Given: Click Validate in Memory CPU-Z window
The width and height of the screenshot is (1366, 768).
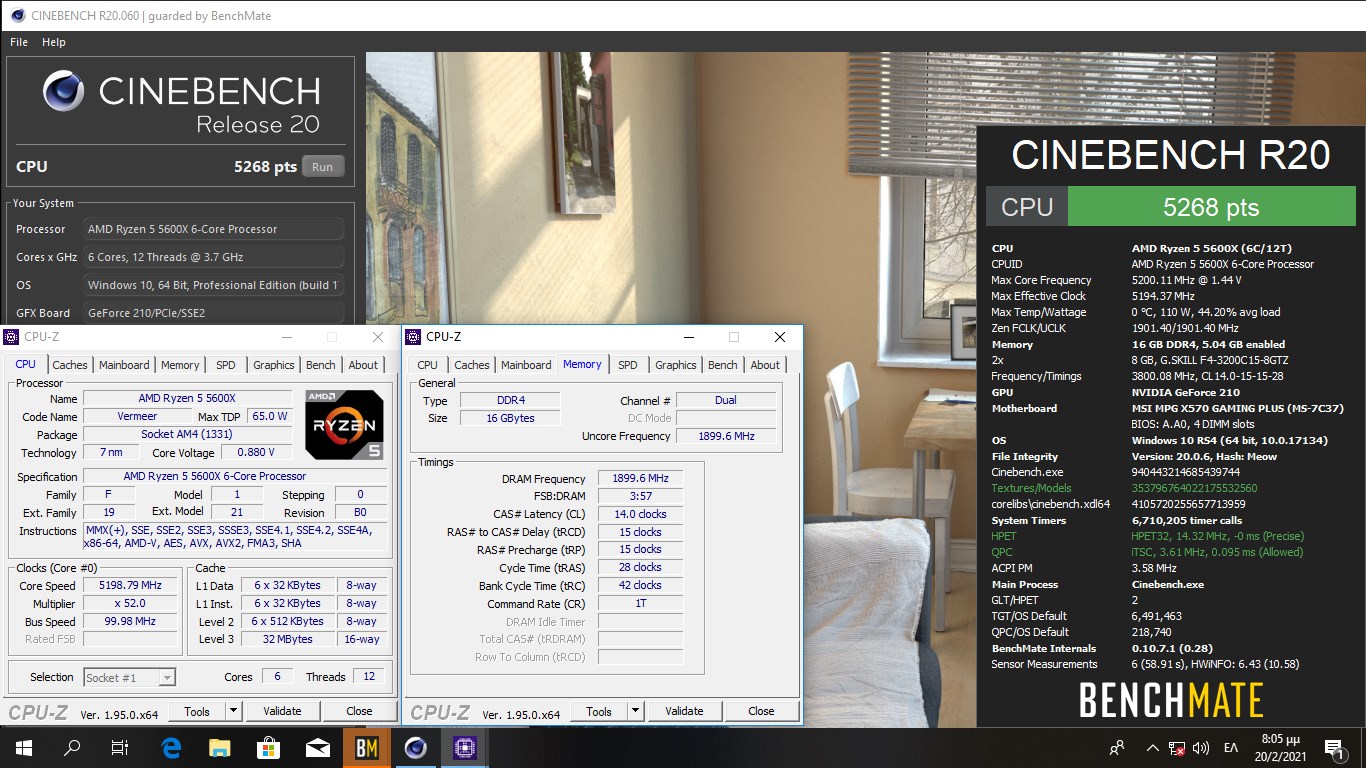Looking at the screenshot, I should coord(684,711).
